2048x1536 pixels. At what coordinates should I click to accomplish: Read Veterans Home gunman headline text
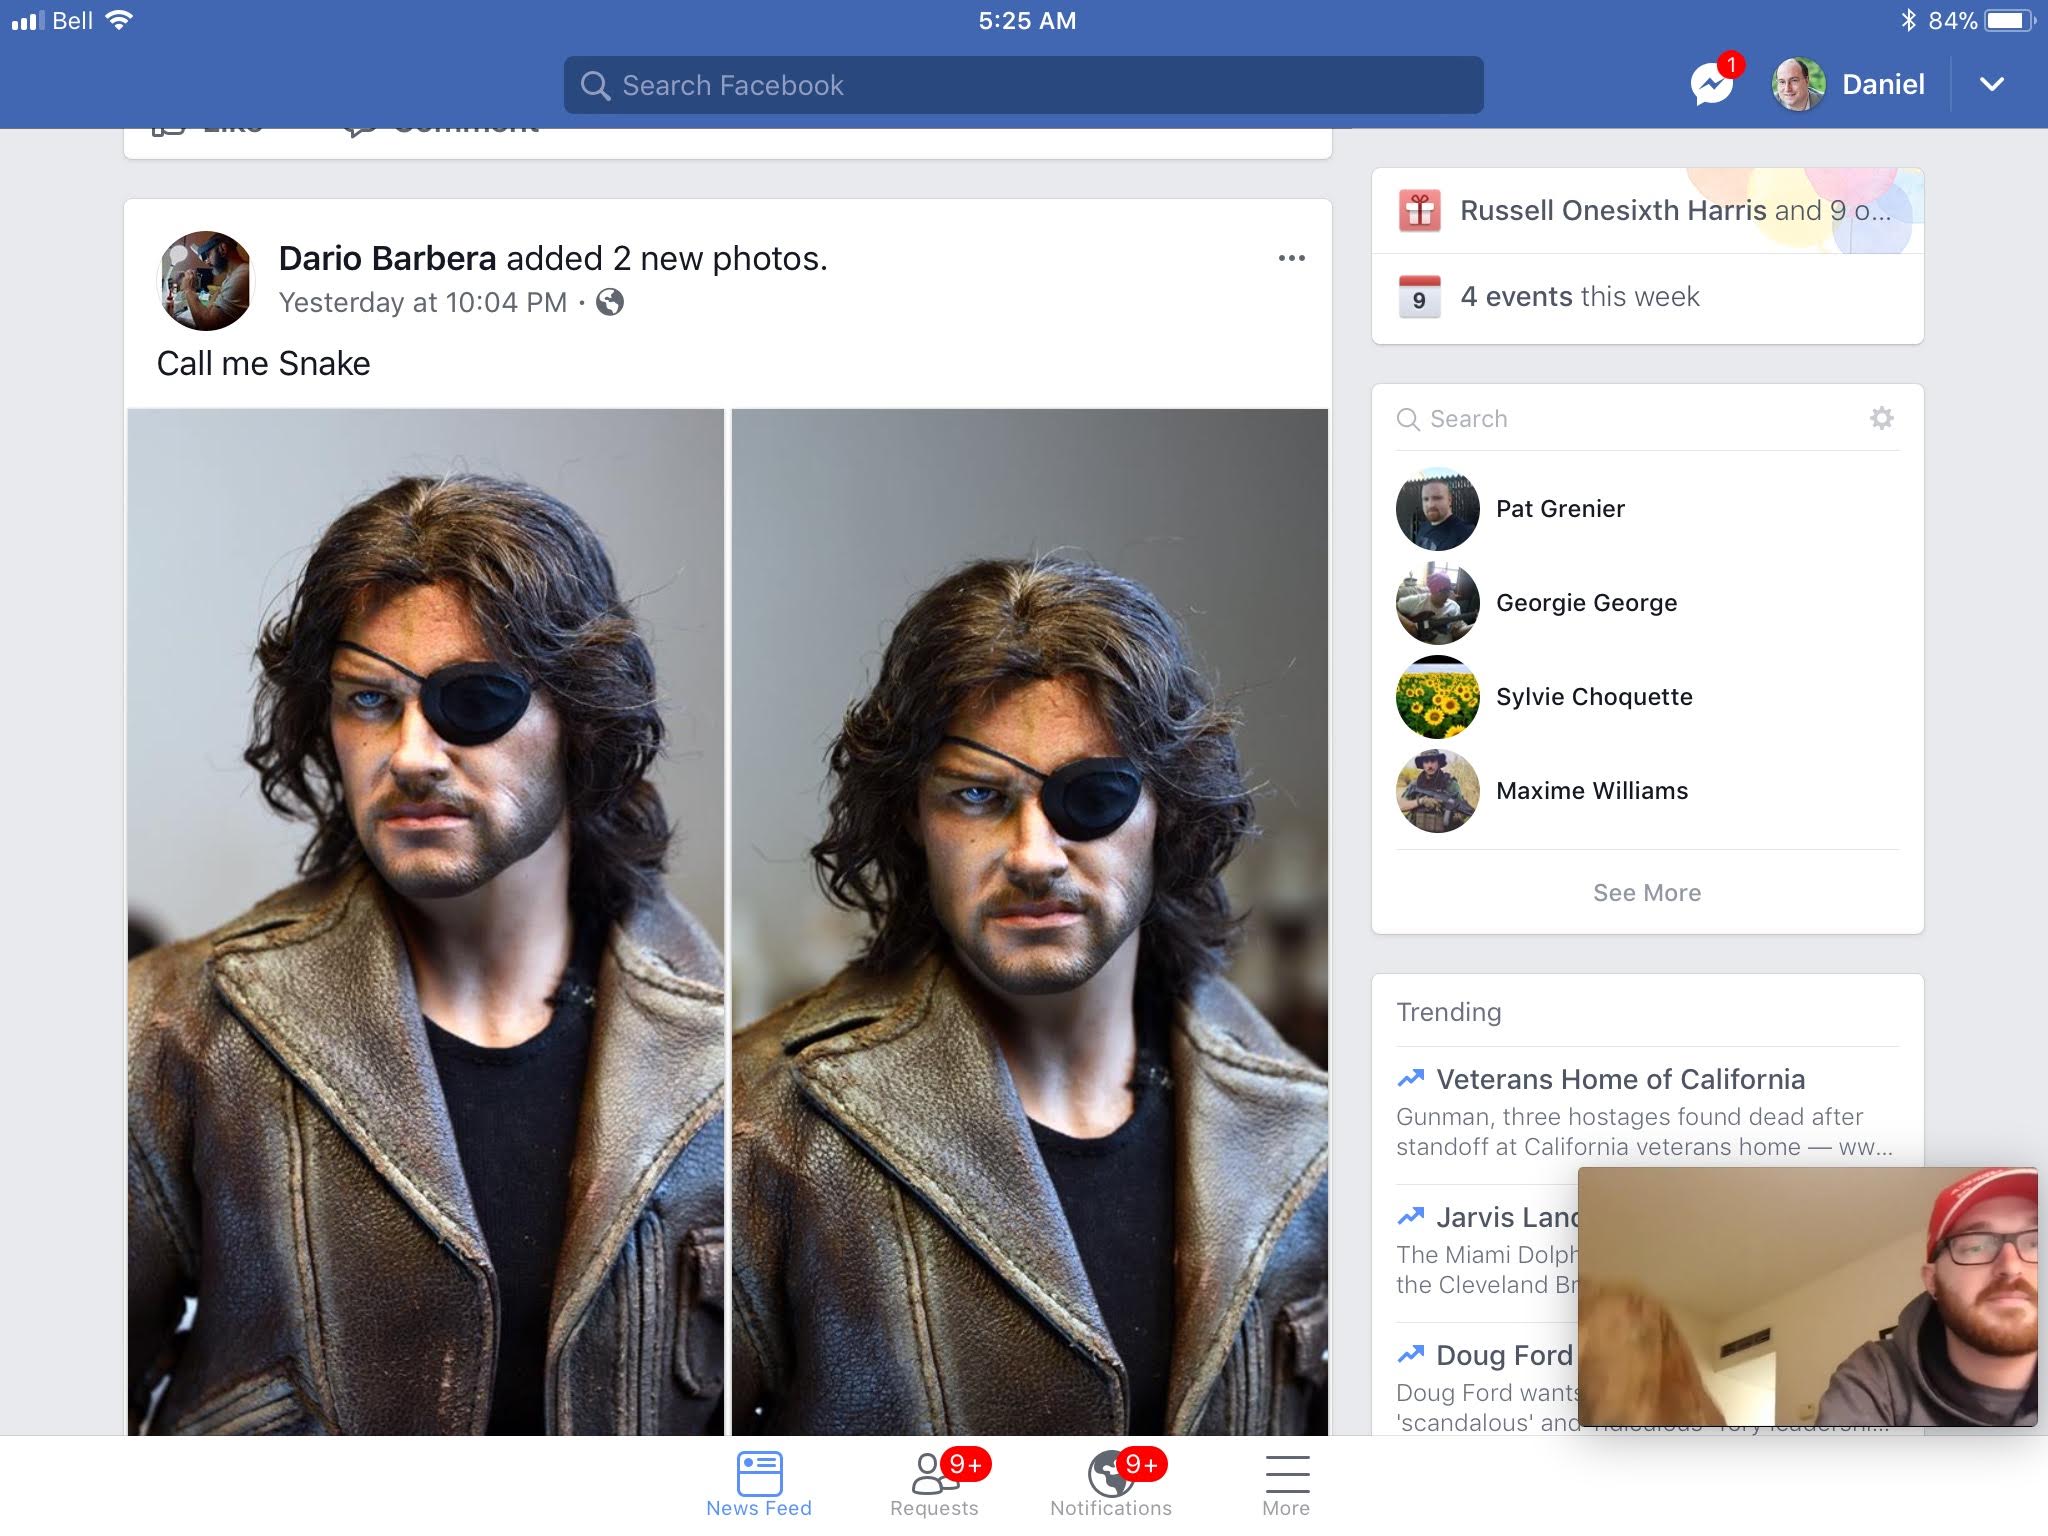[1644, 1132]
